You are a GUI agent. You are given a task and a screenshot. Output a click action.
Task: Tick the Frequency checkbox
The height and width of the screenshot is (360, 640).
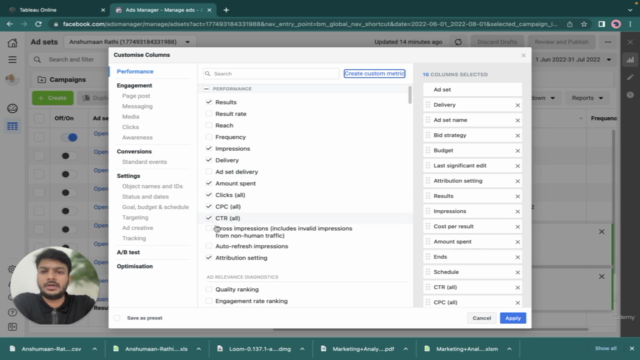[209, 137]
